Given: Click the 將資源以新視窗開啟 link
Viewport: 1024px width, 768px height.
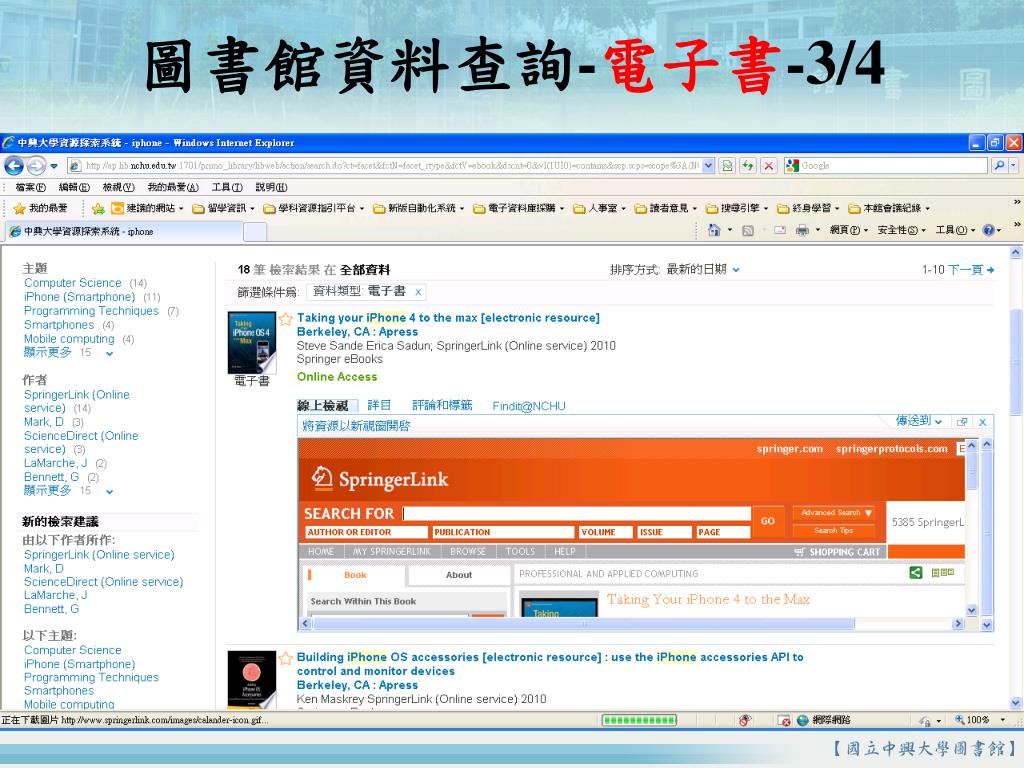Looking at the screenshot, I should pos(356,426).
